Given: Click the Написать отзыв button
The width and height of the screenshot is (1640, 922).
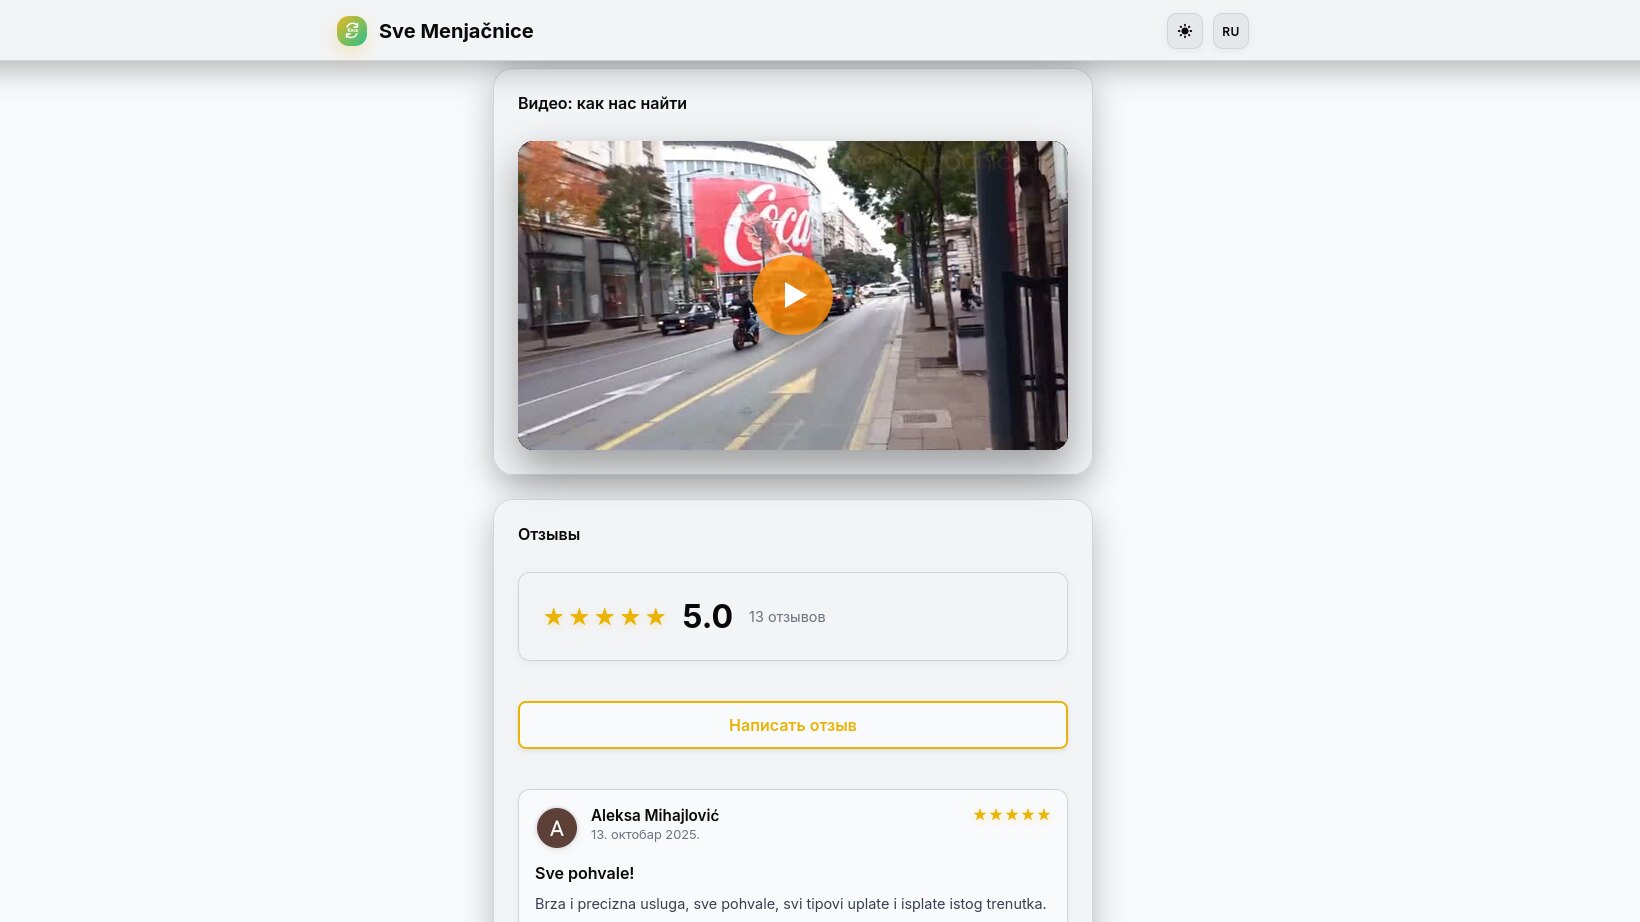Looking at the screenshot, I should click(x=793, y=725).
